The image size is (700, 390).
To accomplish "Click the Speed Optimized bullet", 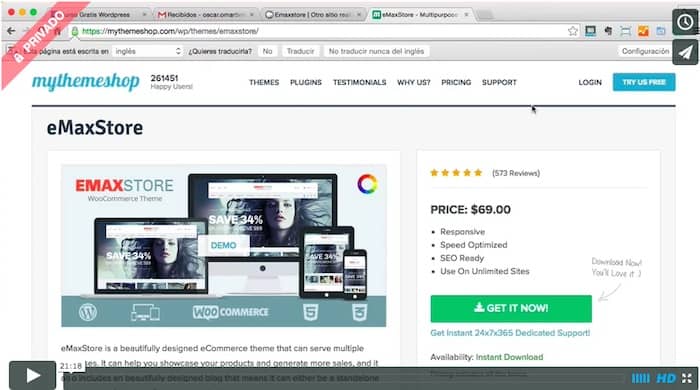I will click(474, 245).
